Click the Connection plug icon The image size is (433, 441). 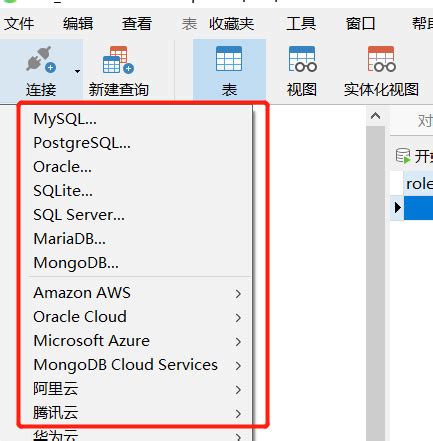click(41, 59)
